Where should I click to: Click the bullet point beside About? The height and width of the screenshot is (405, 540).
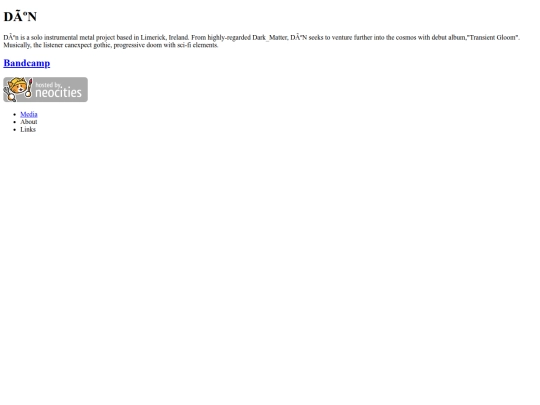14,122
